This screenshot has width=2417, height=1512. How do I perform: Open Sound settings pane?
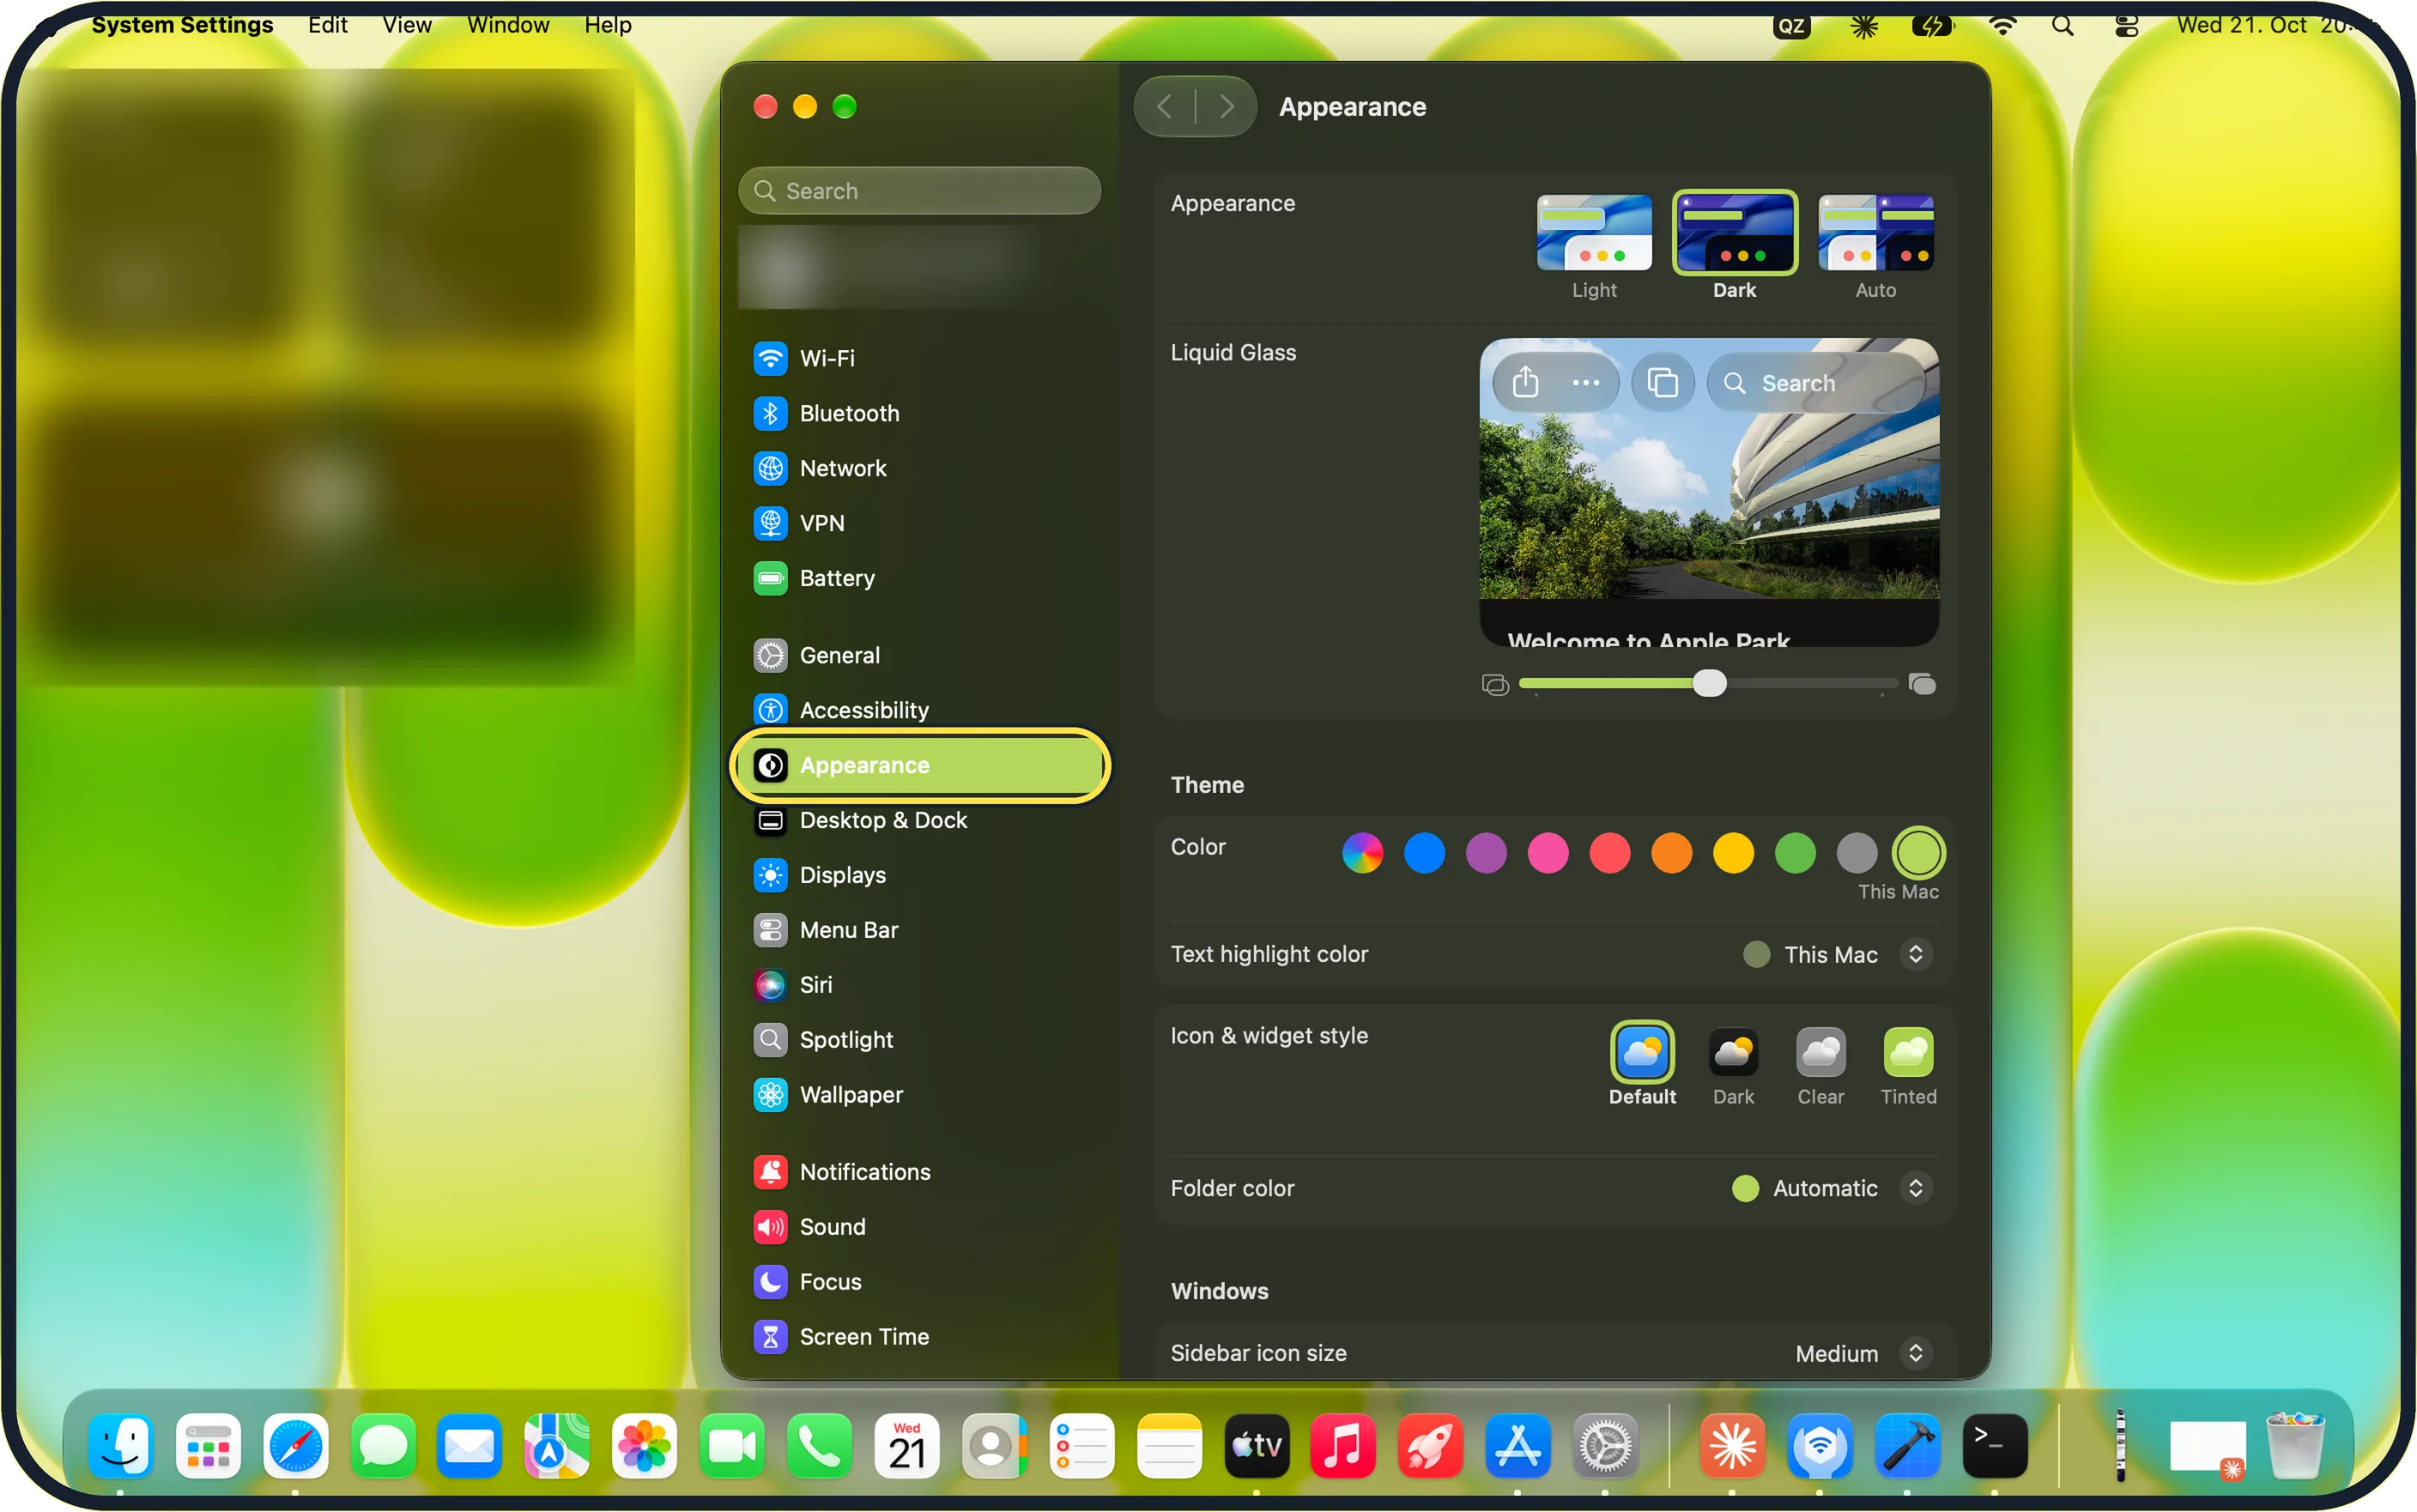pos(918,1227)
